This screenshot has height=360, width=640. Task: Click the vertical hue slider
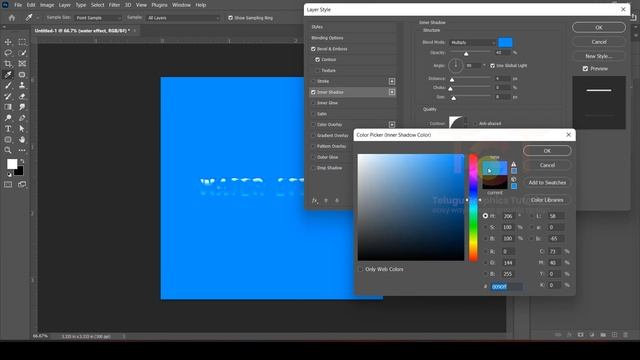point(473,207)
